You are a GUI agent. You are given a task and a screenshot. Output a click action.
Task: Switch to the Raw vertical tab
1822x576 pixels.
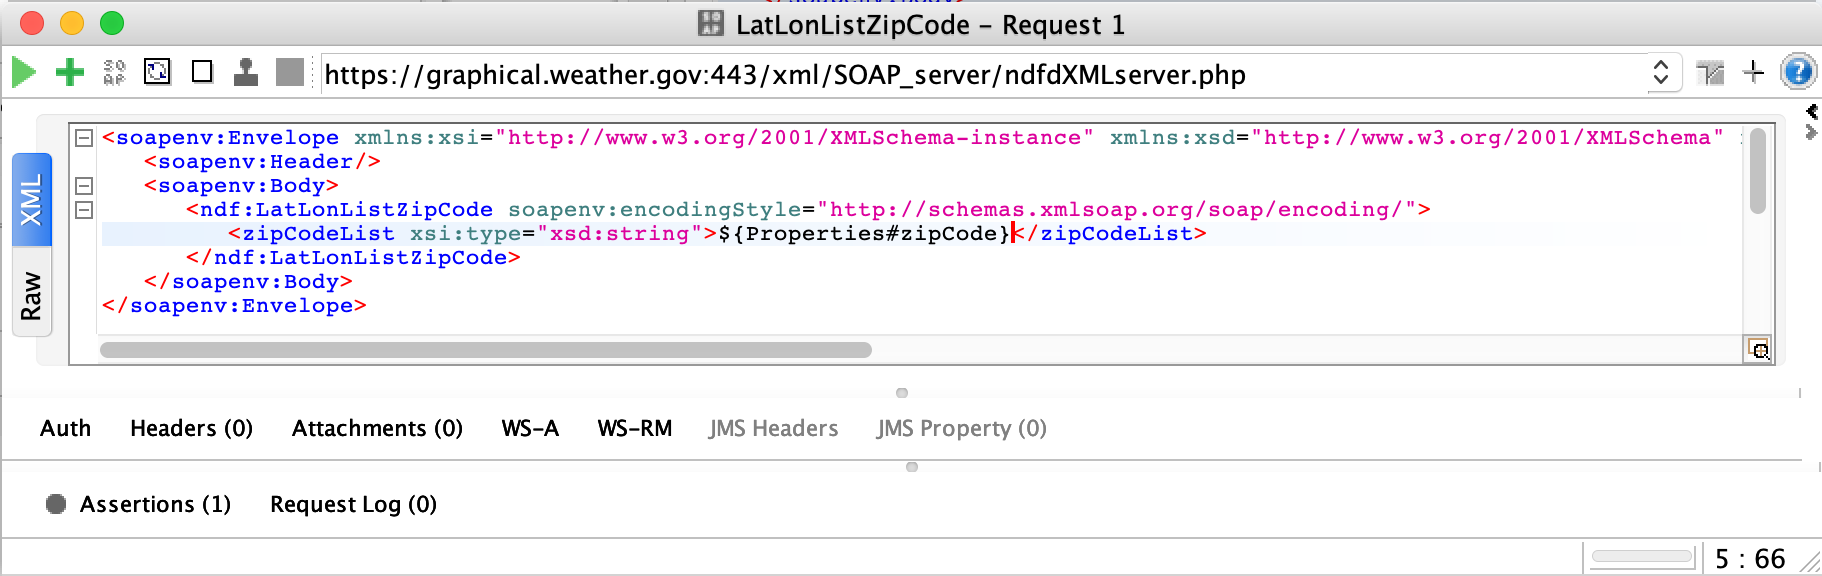[32, 296]
